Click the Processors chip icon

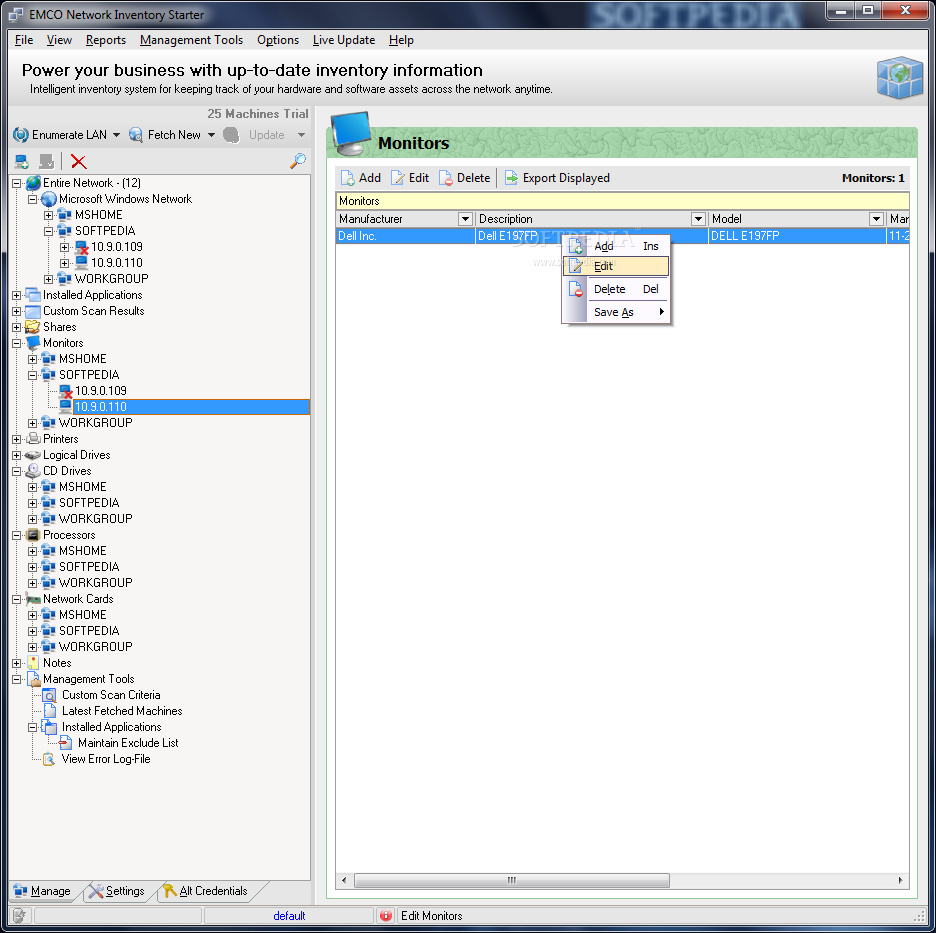point(33,535)
